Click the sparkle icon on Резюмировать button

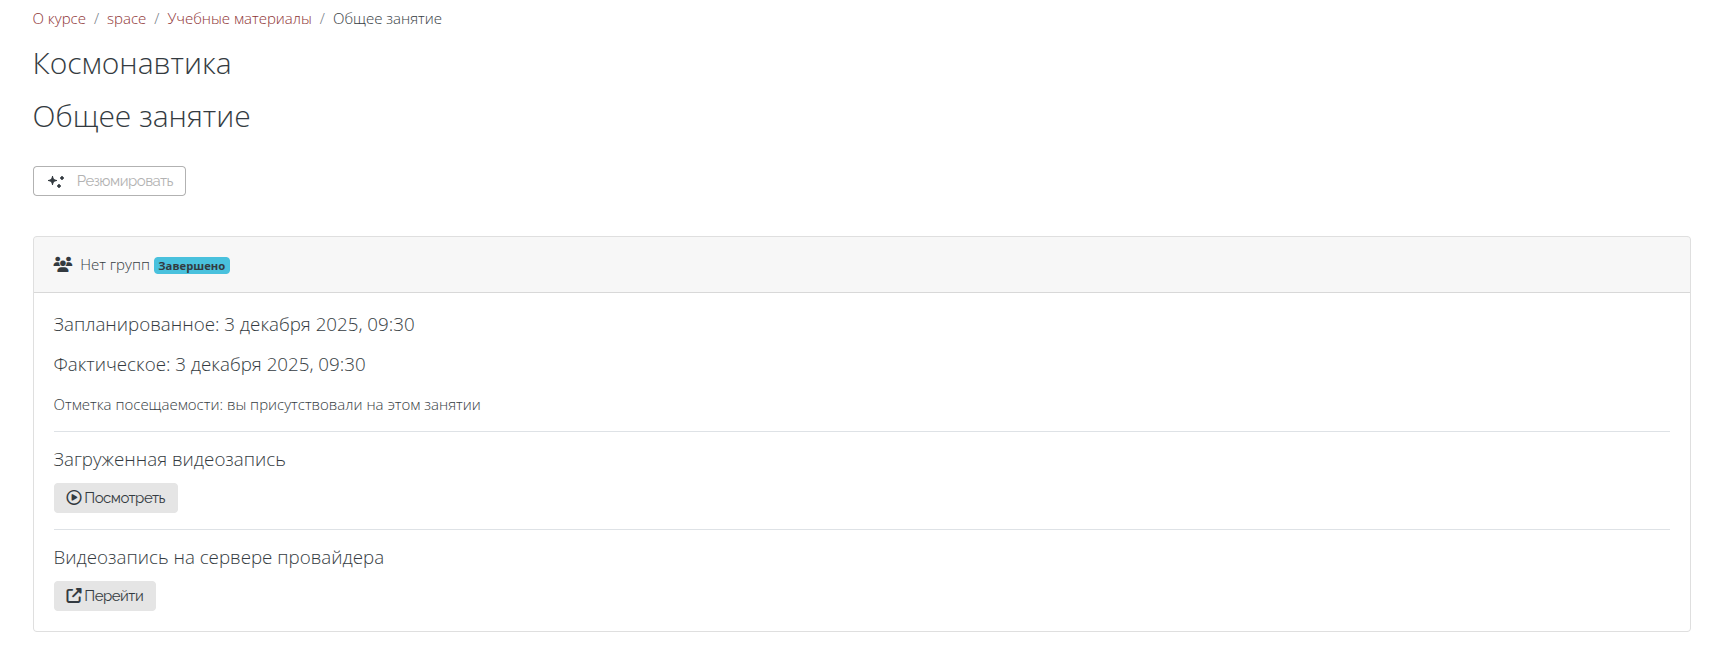[x=56, y=181]
